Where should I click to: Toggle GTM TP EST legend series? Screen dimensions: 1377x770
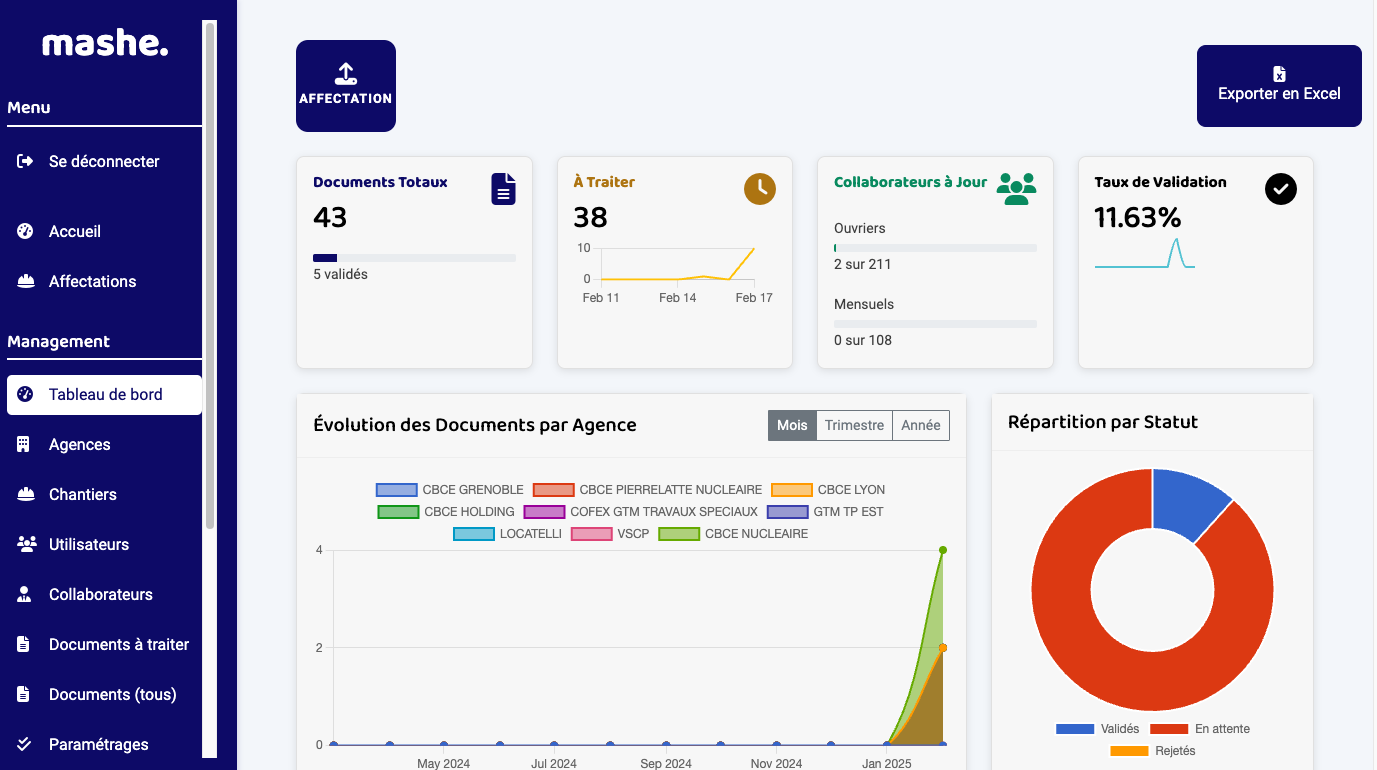tap(825, 512)
